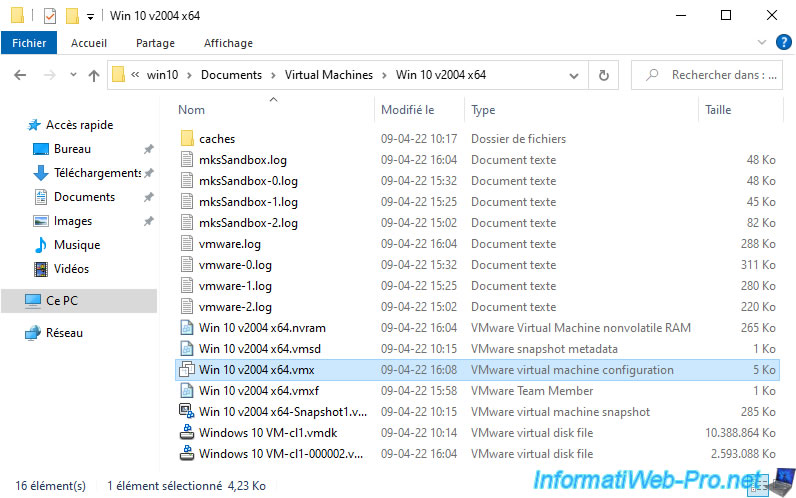This screenshot has width=796, height=498.
Task: Select file vmware-0.log
Action: (235, 265)
